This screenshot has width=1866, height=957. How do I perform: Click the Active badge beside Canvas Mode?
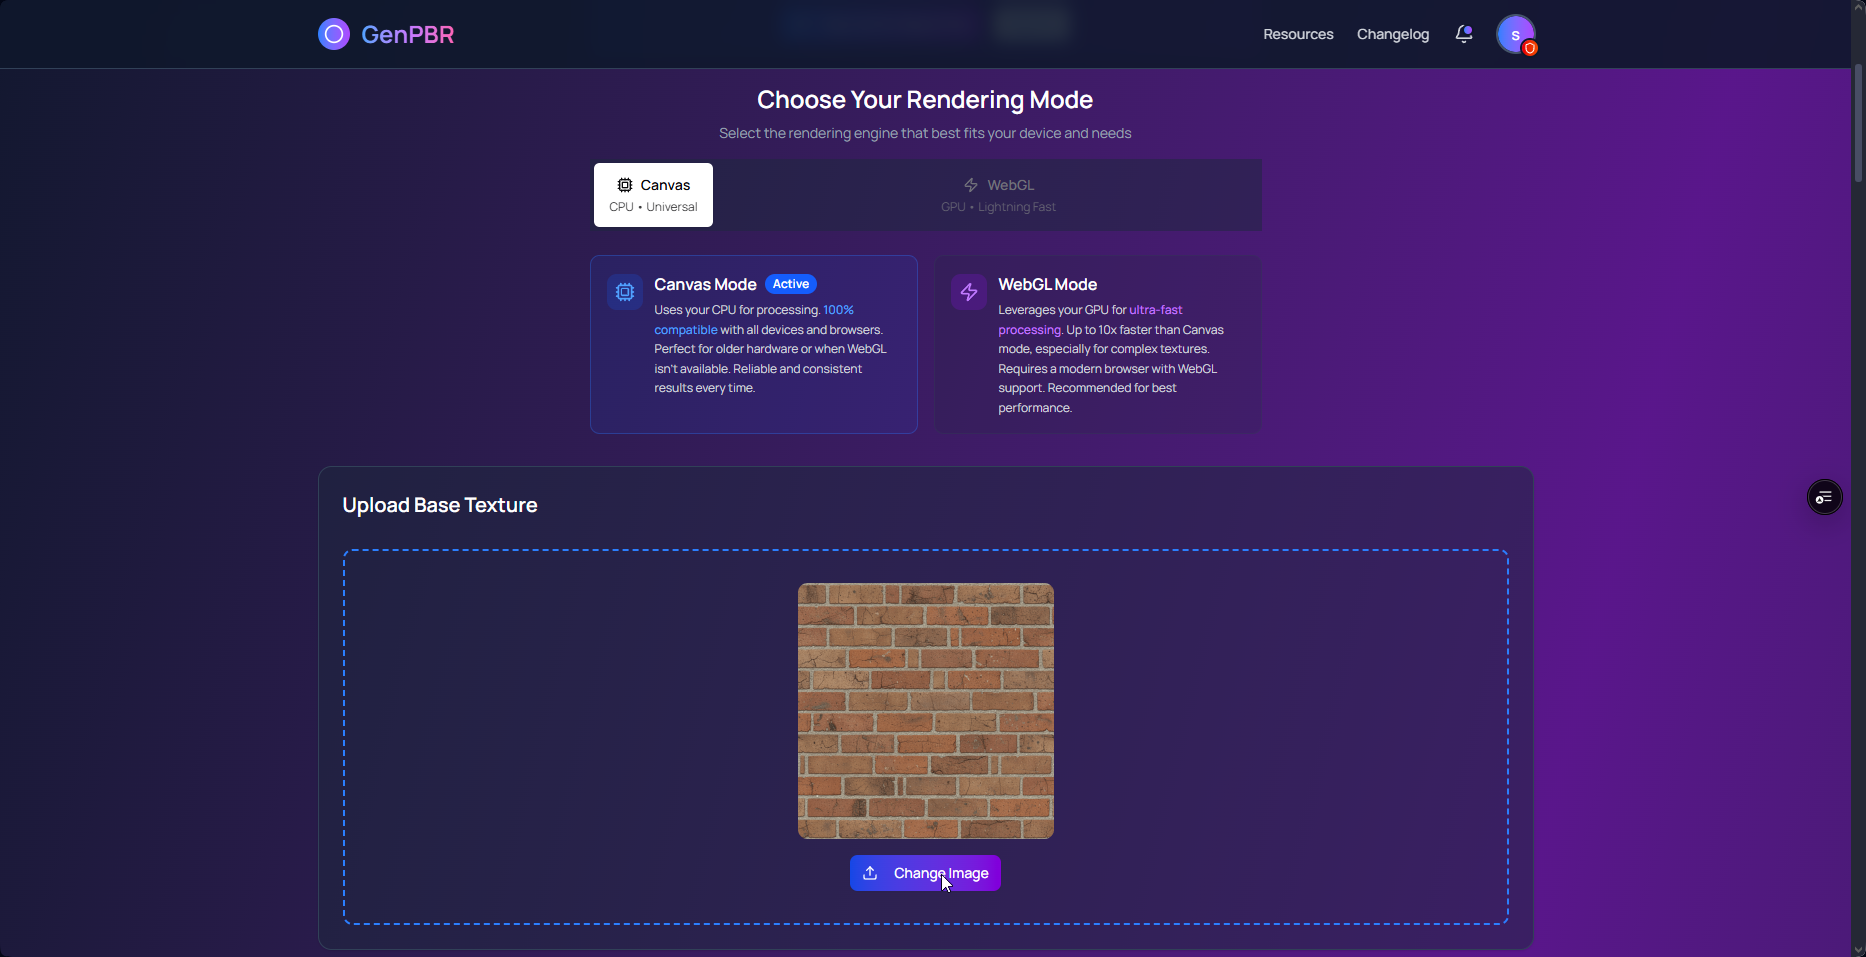(790, 284)
